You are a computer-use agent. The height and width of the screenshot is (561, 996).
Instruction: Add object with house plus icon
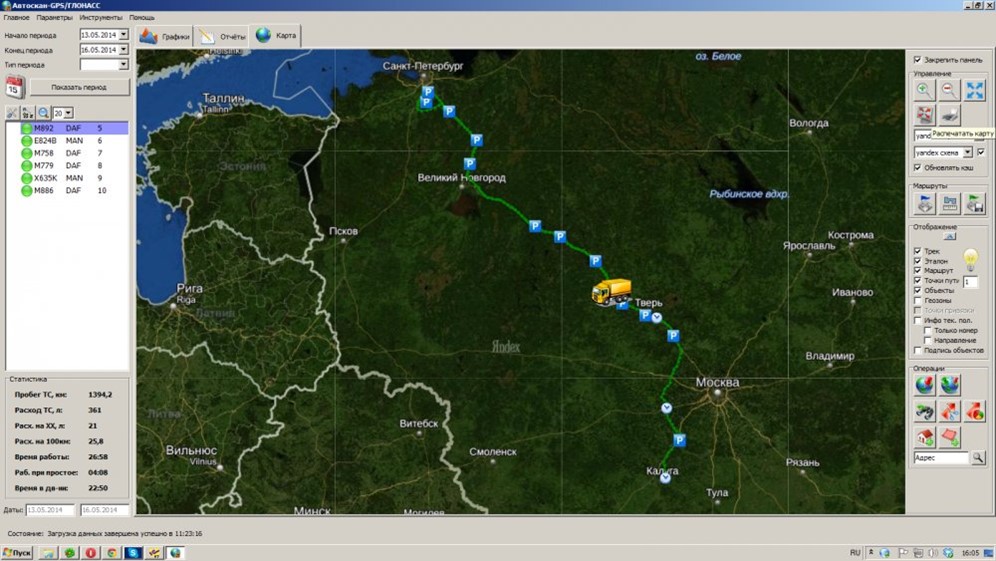925,437
